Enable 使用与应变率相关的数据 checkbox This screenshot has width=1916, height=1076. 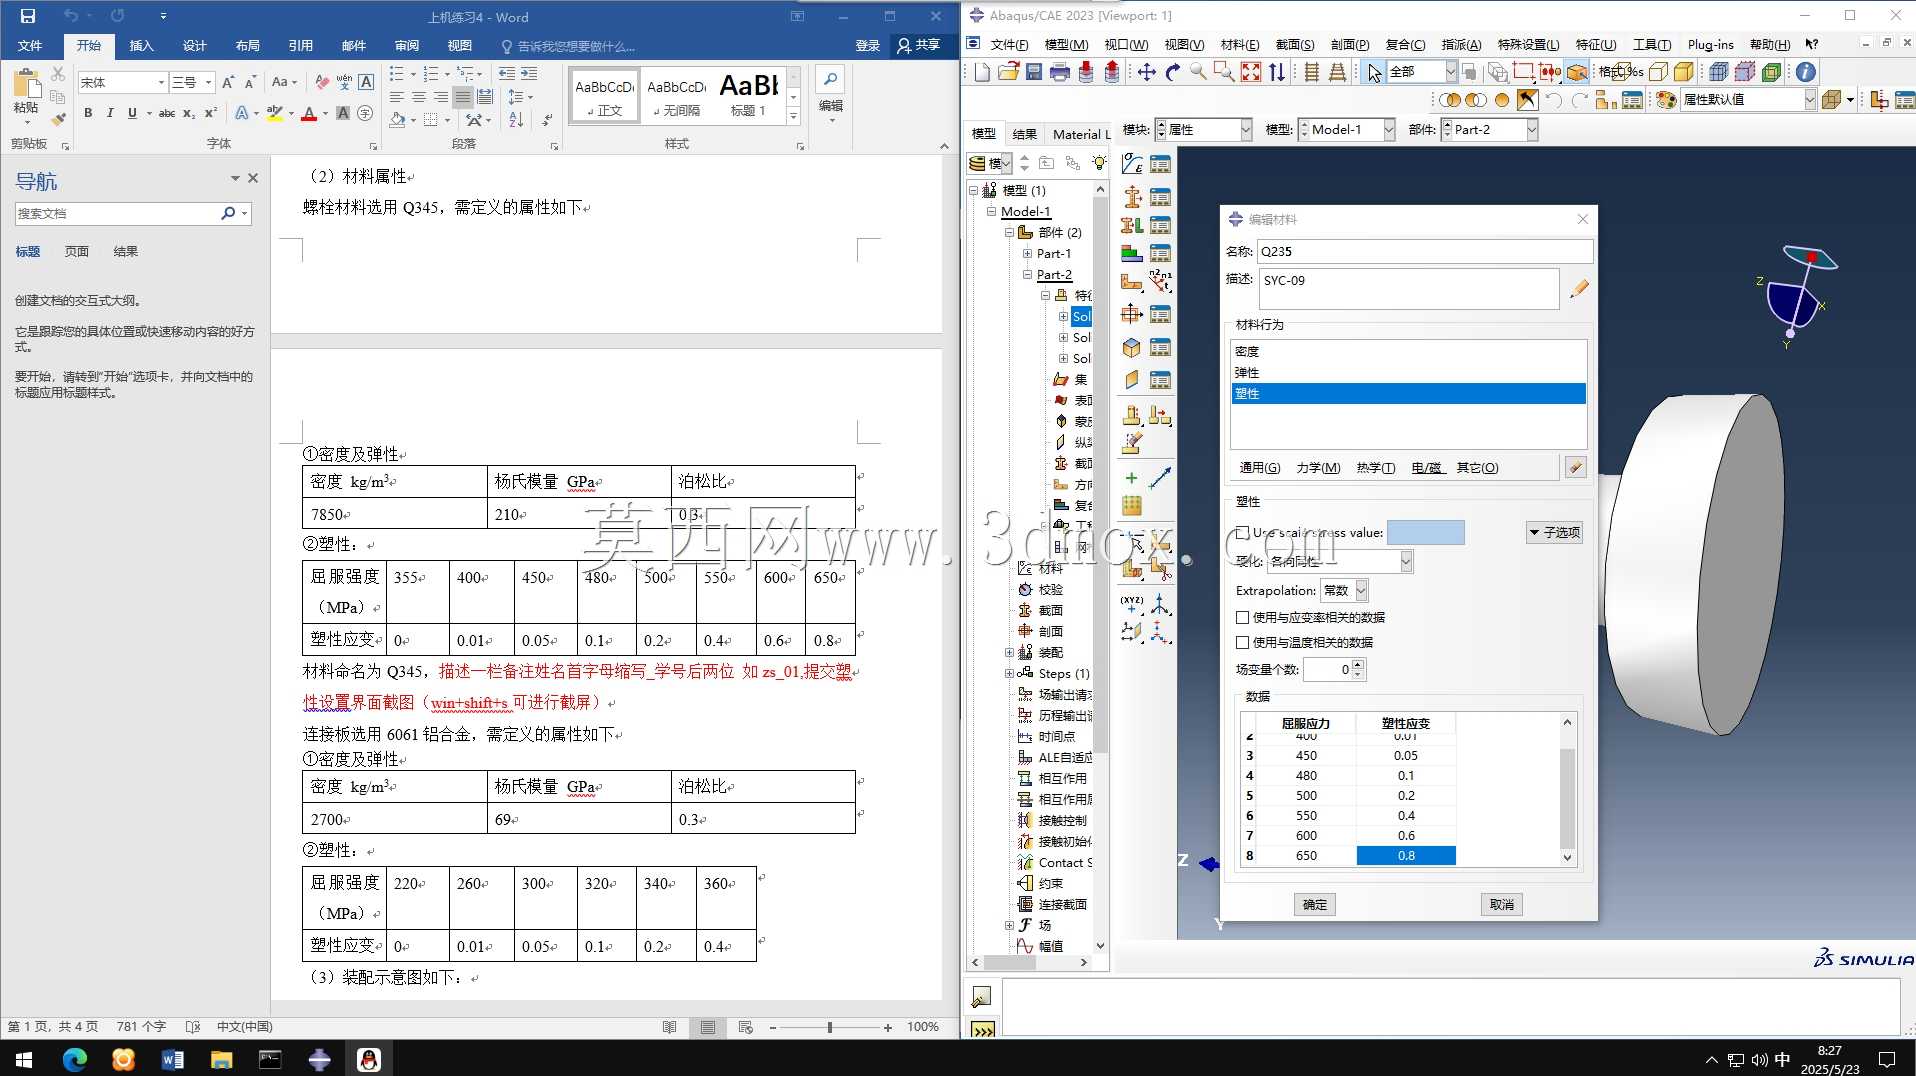(1243, 617)
